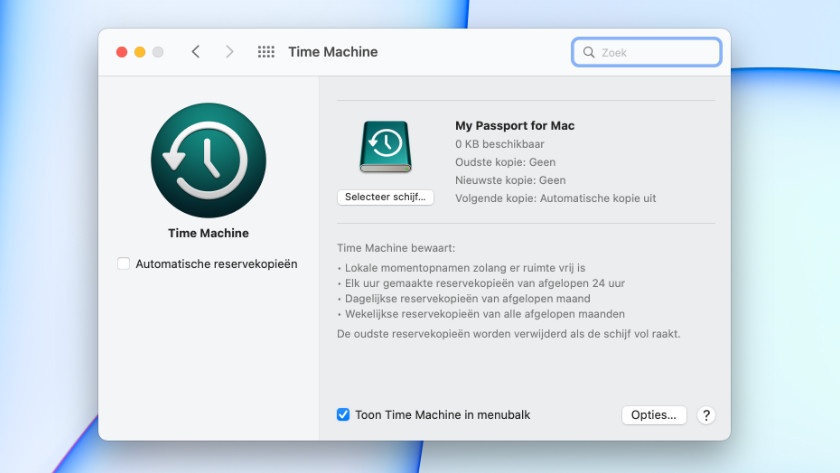Click 'Oudste kopie: Geen' text
The width and height of the screenshot is (840, 473).
[505, 162]
